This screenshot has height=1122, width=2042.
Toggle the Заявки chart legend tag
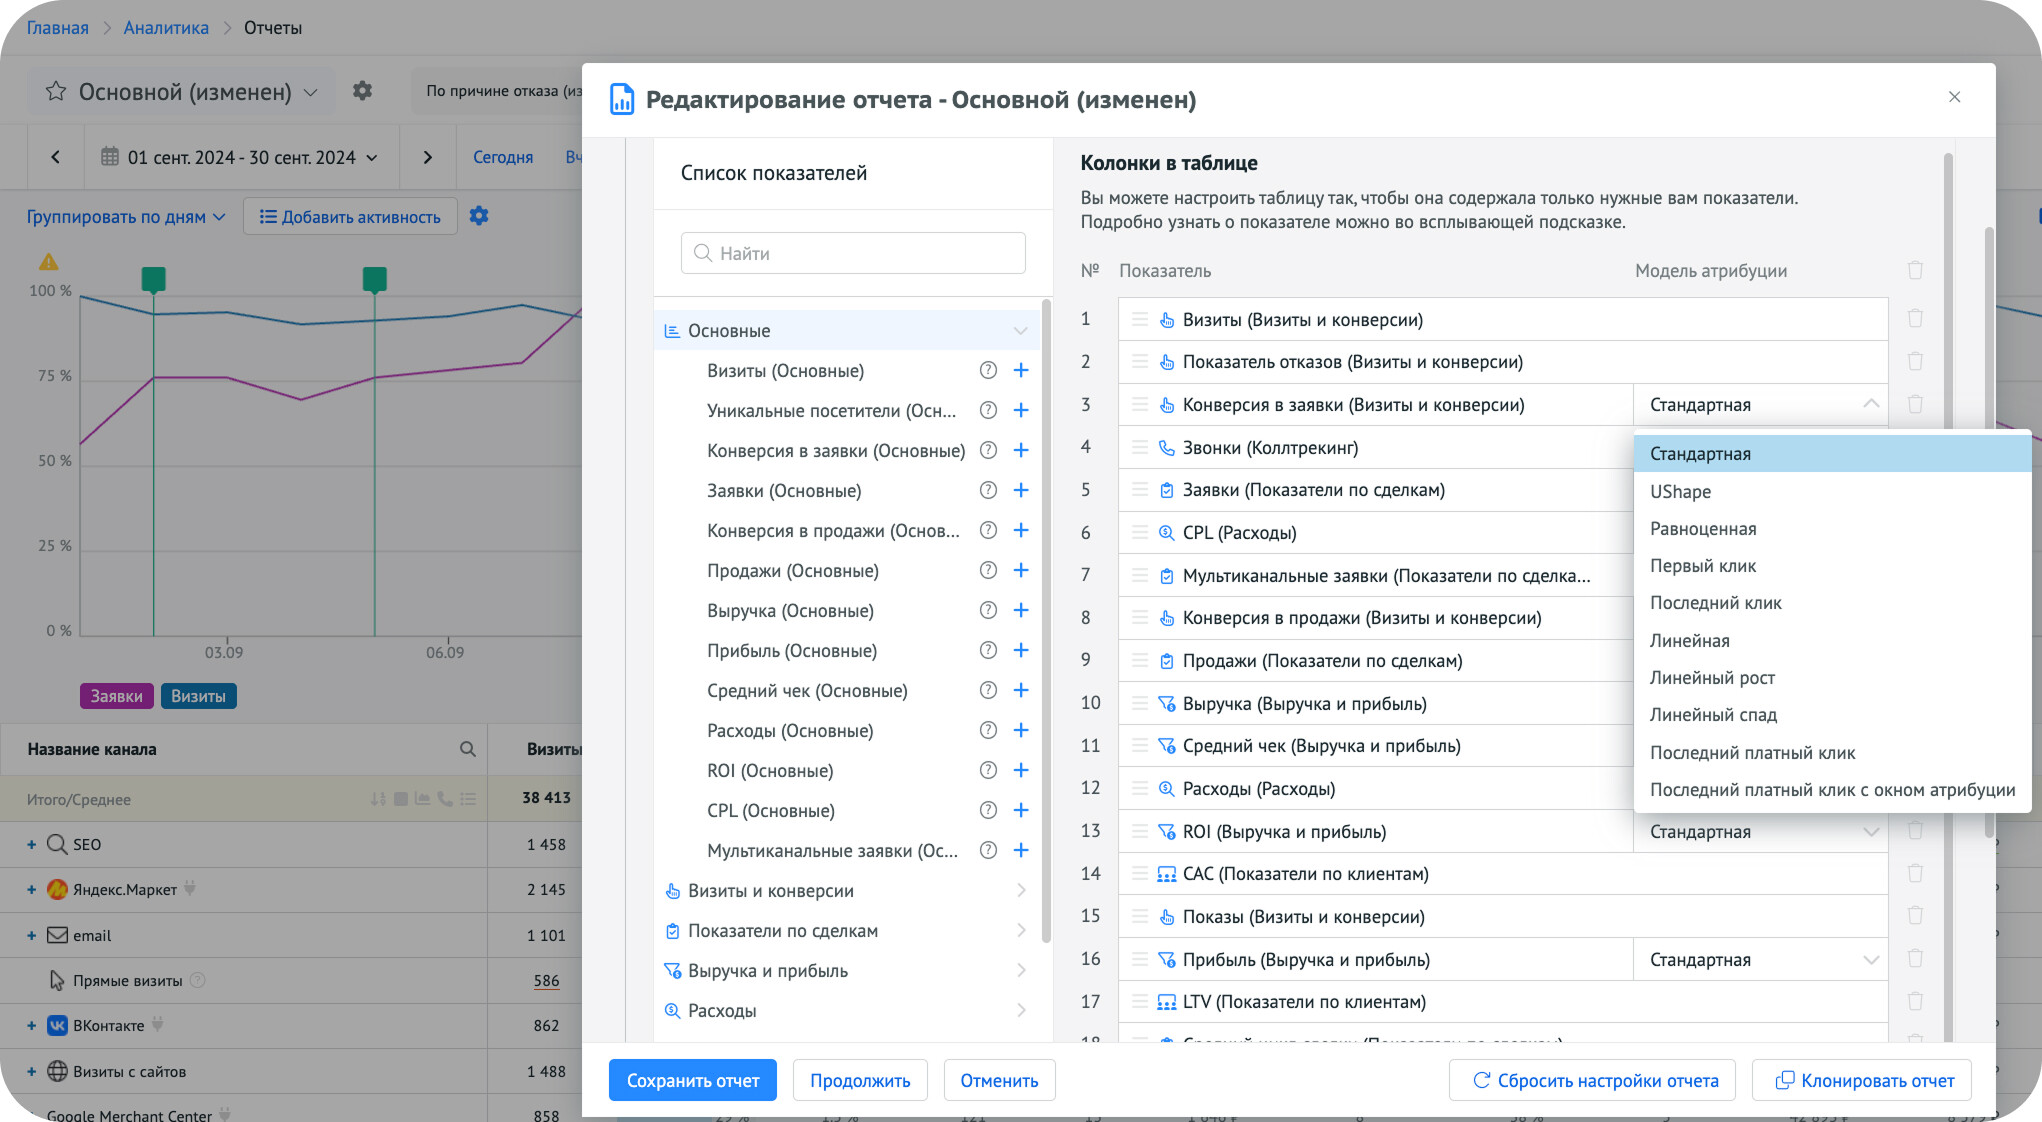click(x=116, y=696)
